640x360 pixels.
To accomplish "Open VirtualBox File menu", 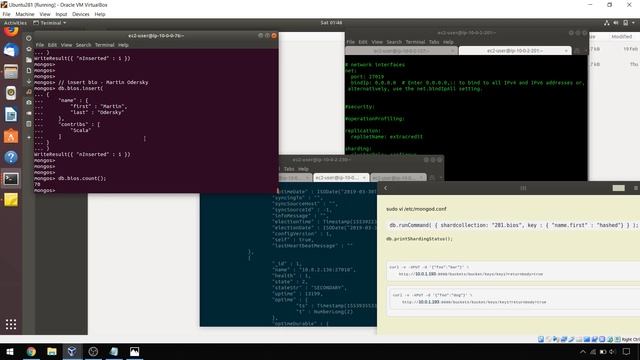I will tap(6, 14).
